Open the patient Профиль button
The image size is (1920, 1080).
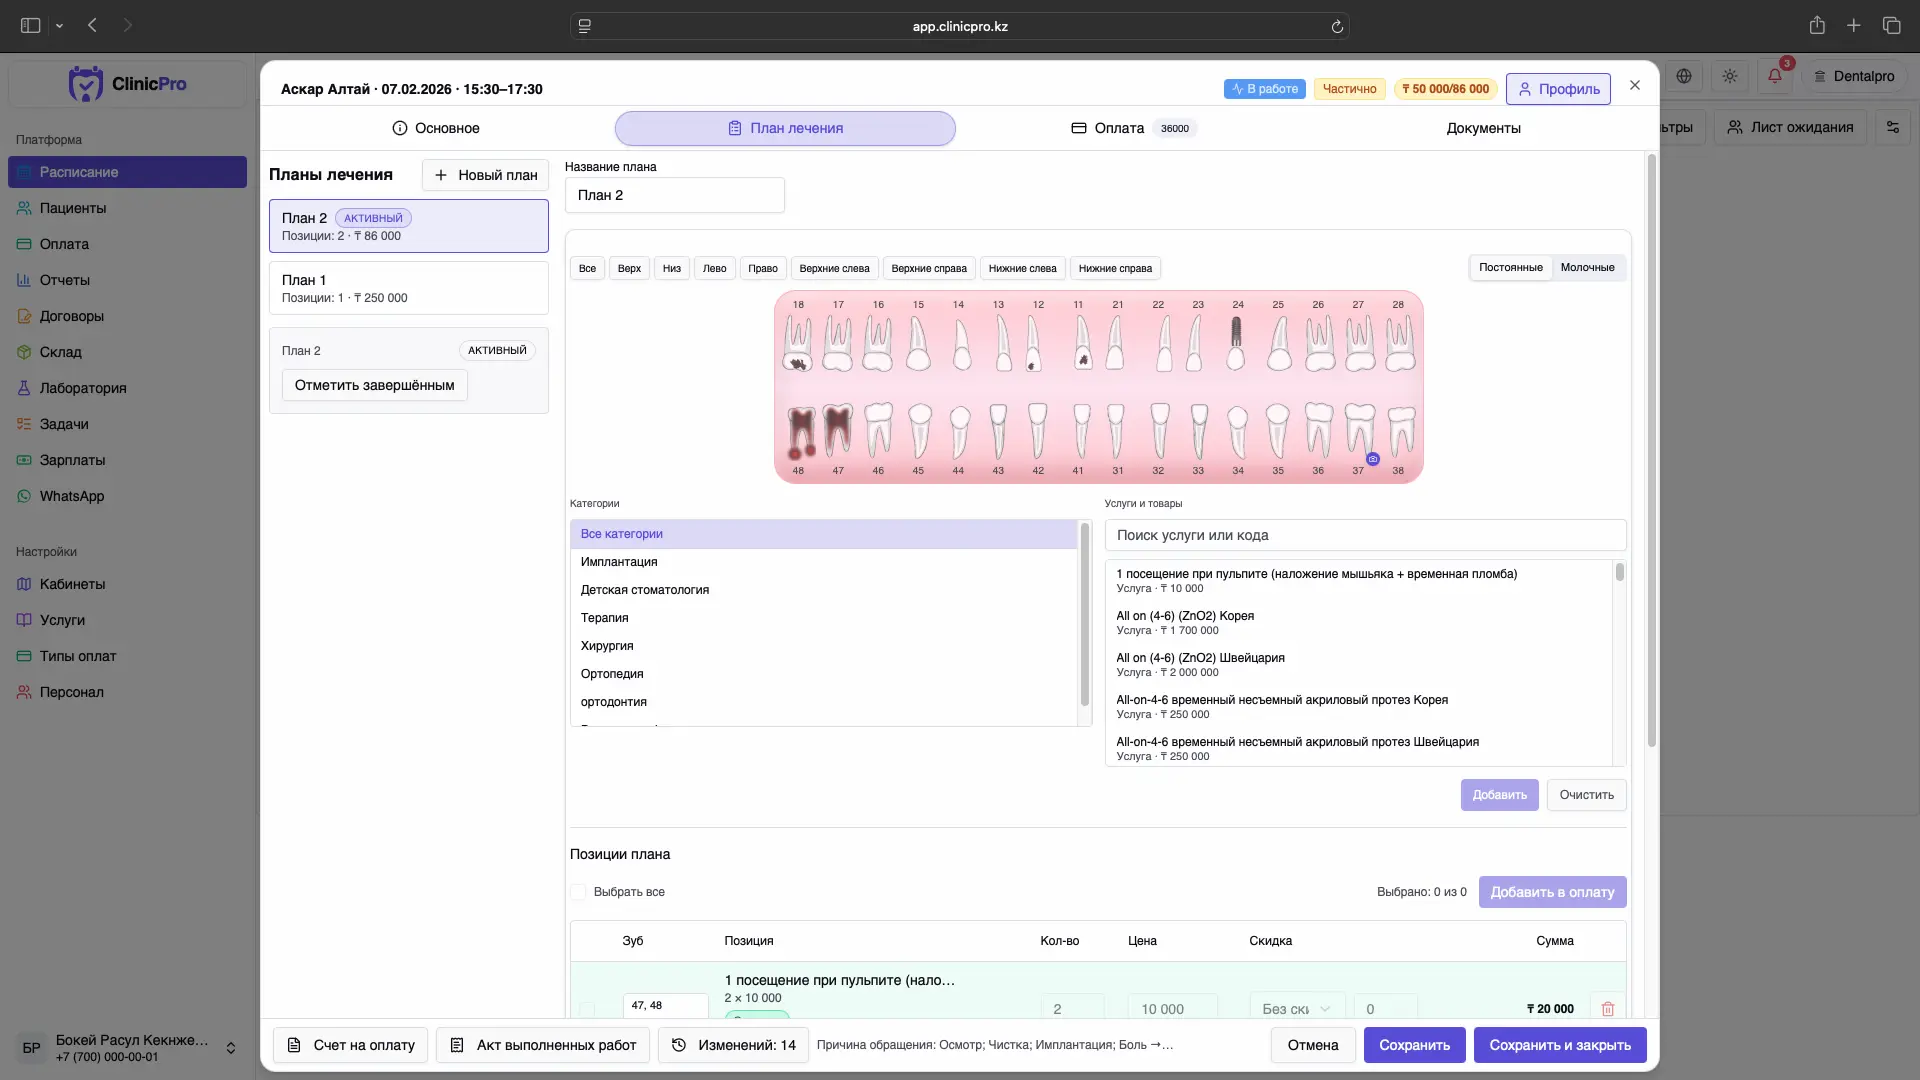[x=1558, y=89]
